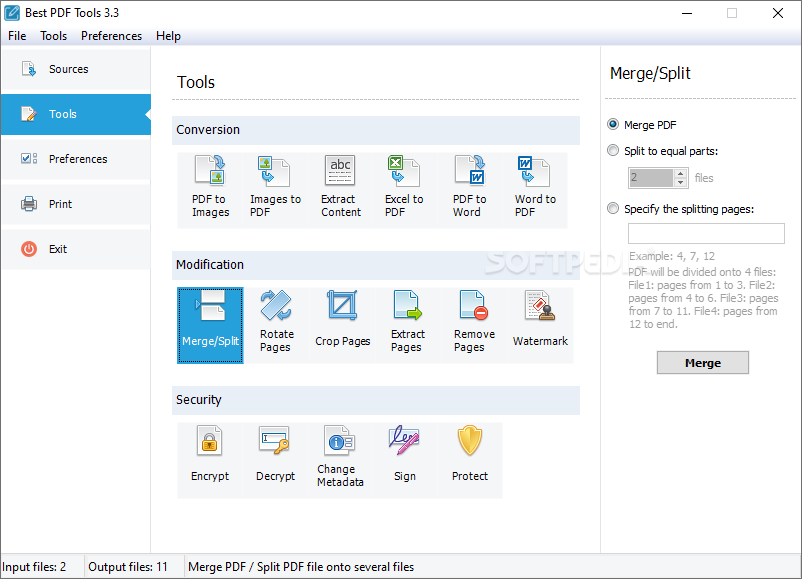Click the Output files: 11 status
Image resolution: width=802 pixels, height=579 pixels.
[128, 567]
